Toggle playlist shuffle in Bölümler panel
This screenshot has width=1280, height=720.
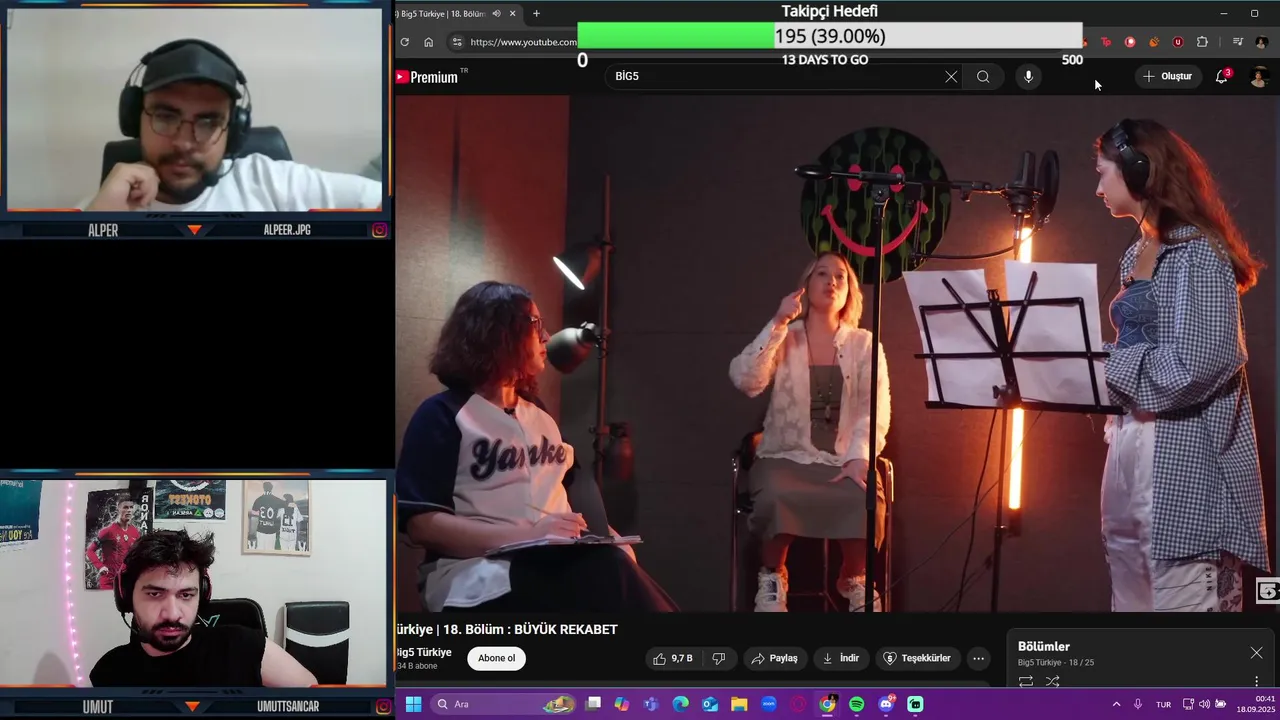pos(1052,681)
